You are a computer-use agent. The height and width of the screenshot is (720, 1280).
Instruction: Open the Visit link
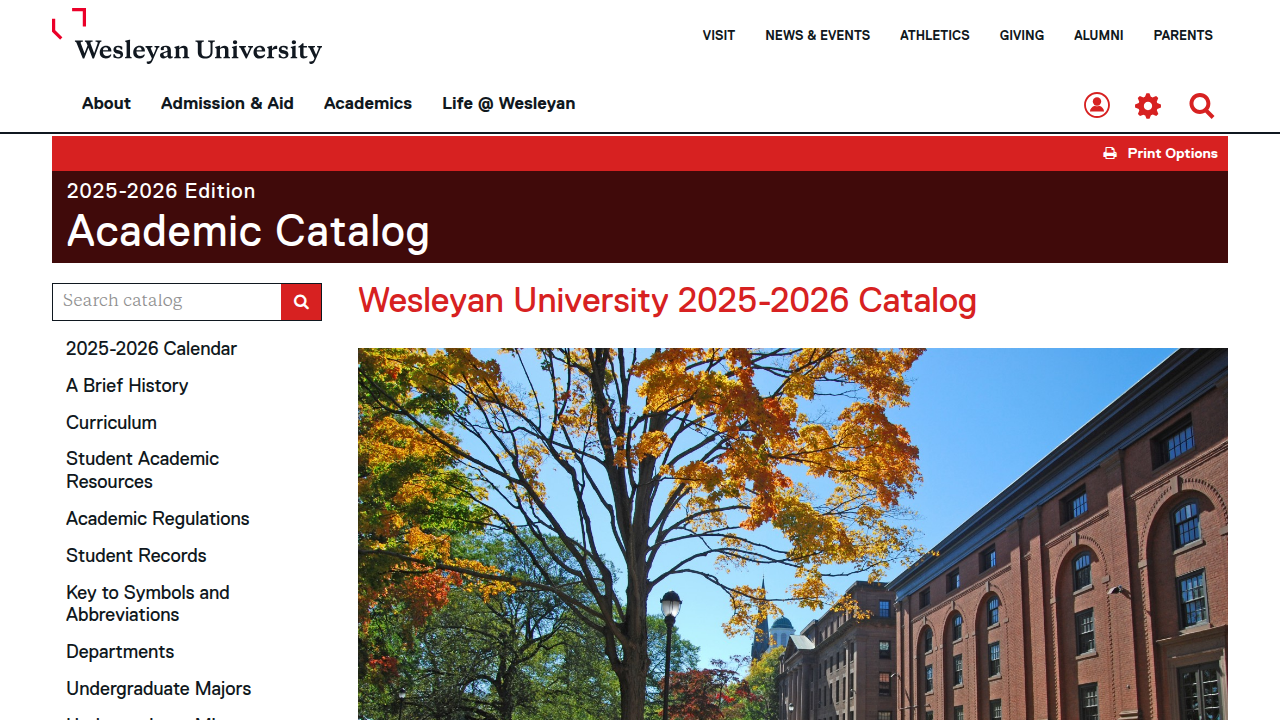(718, 35)
